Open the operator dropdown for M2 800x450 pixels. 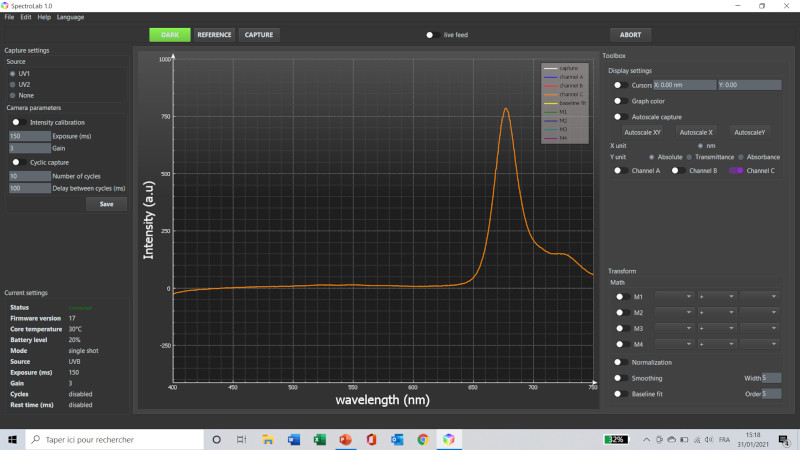pos(717,312)
